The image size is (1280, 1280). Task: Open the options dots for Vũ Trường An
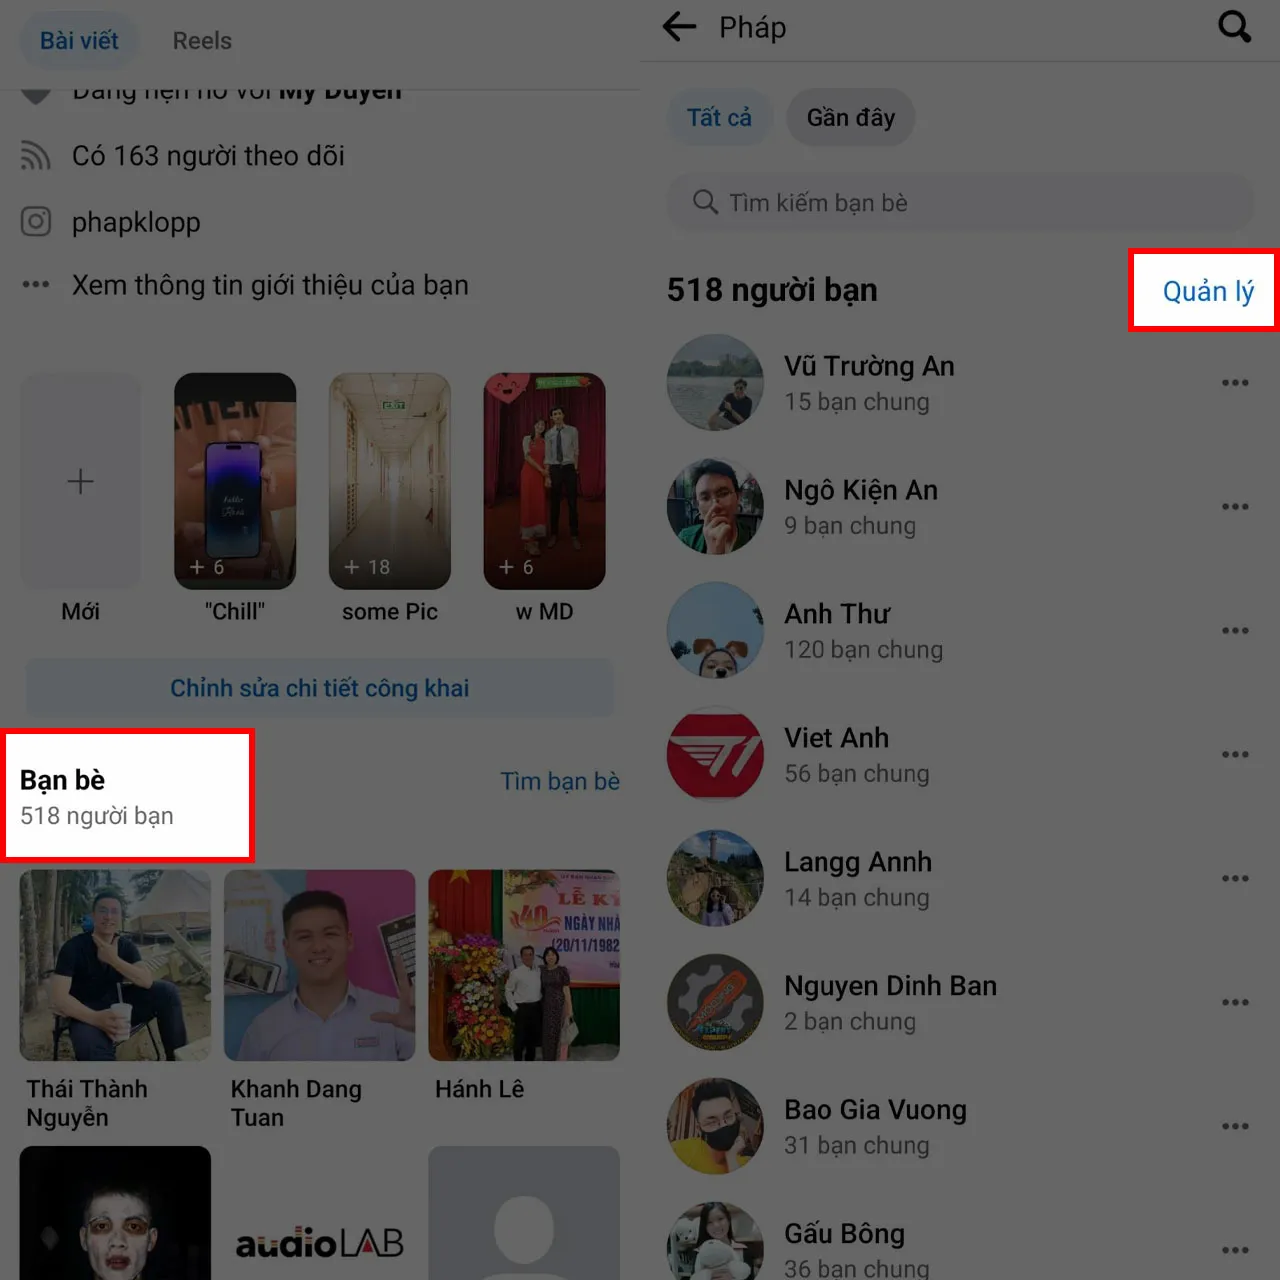tap(1235, 383)
